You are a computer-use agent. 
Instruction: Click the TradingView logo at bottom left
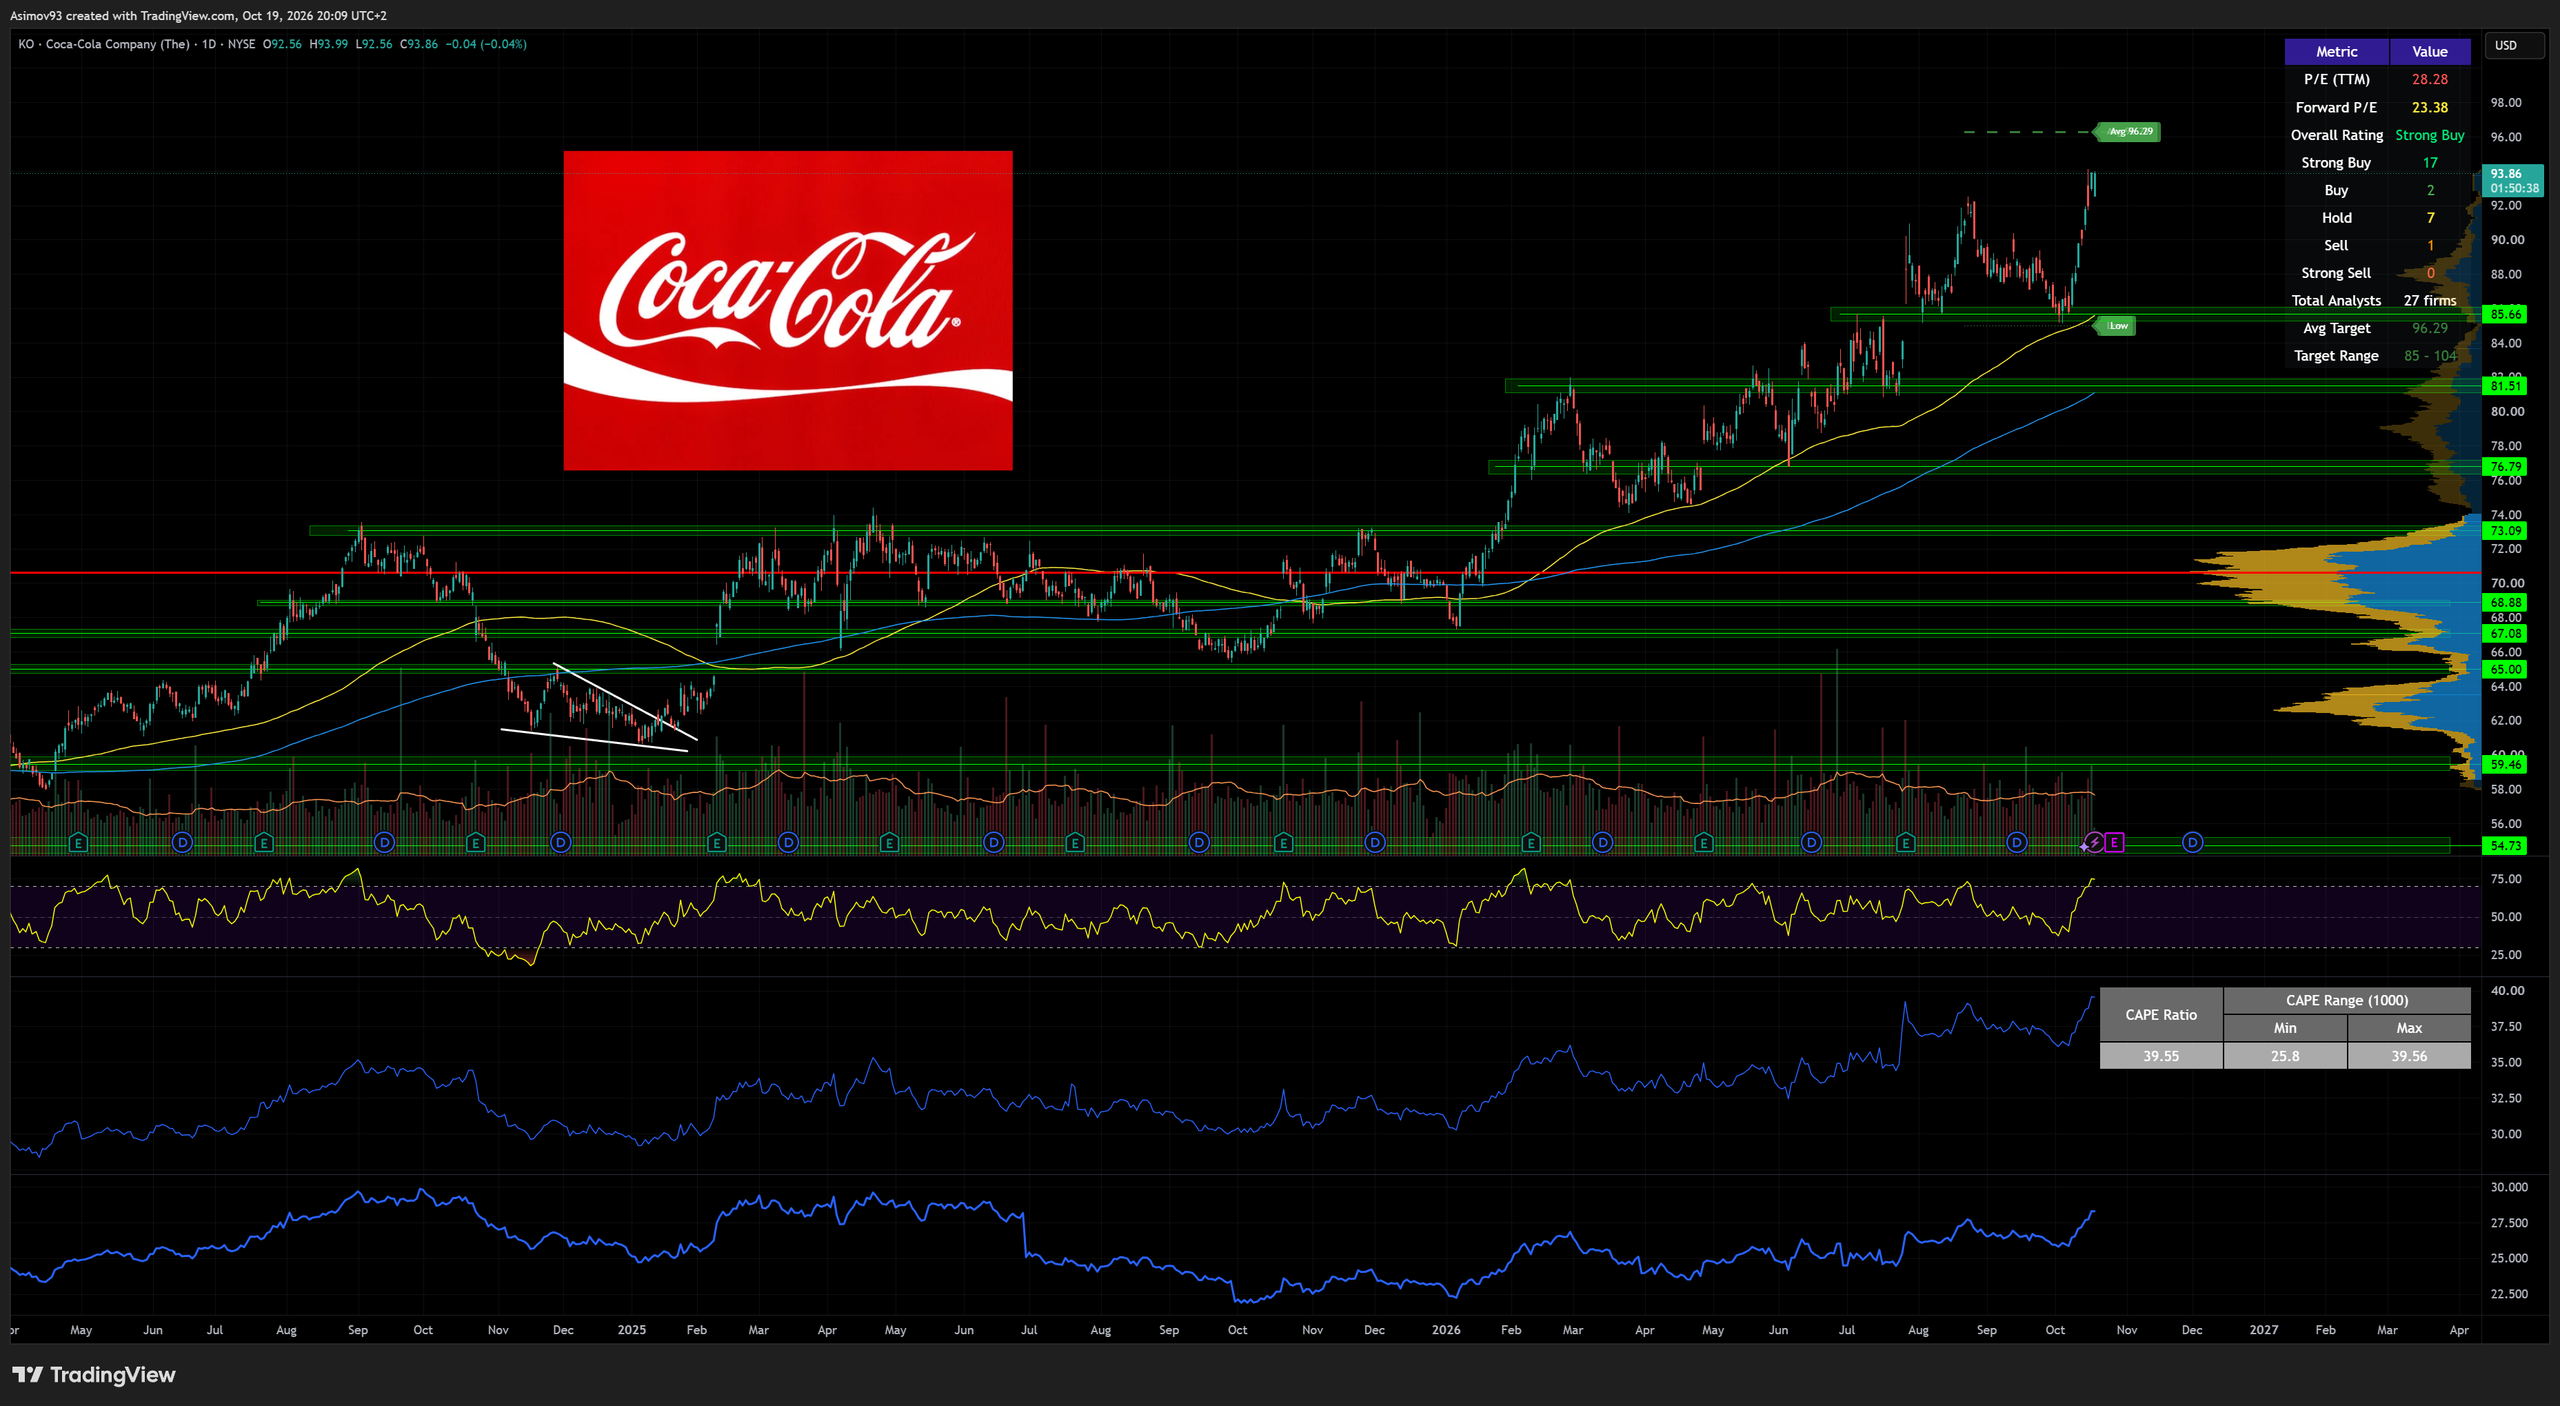pos(94,1375)
